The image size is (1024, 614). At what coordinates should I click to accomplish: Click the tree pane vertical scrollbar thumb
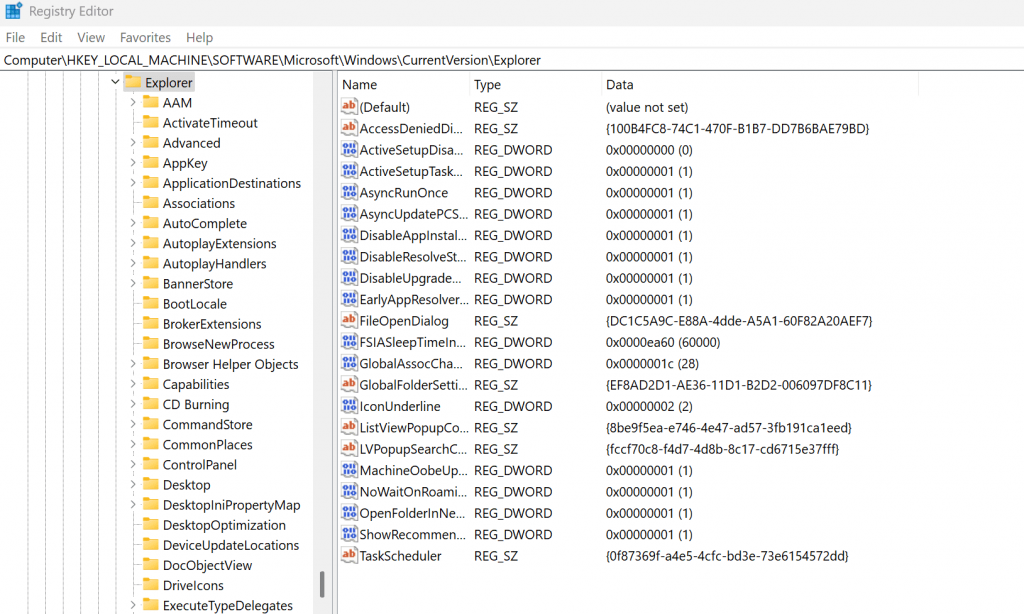coord(322,585)
